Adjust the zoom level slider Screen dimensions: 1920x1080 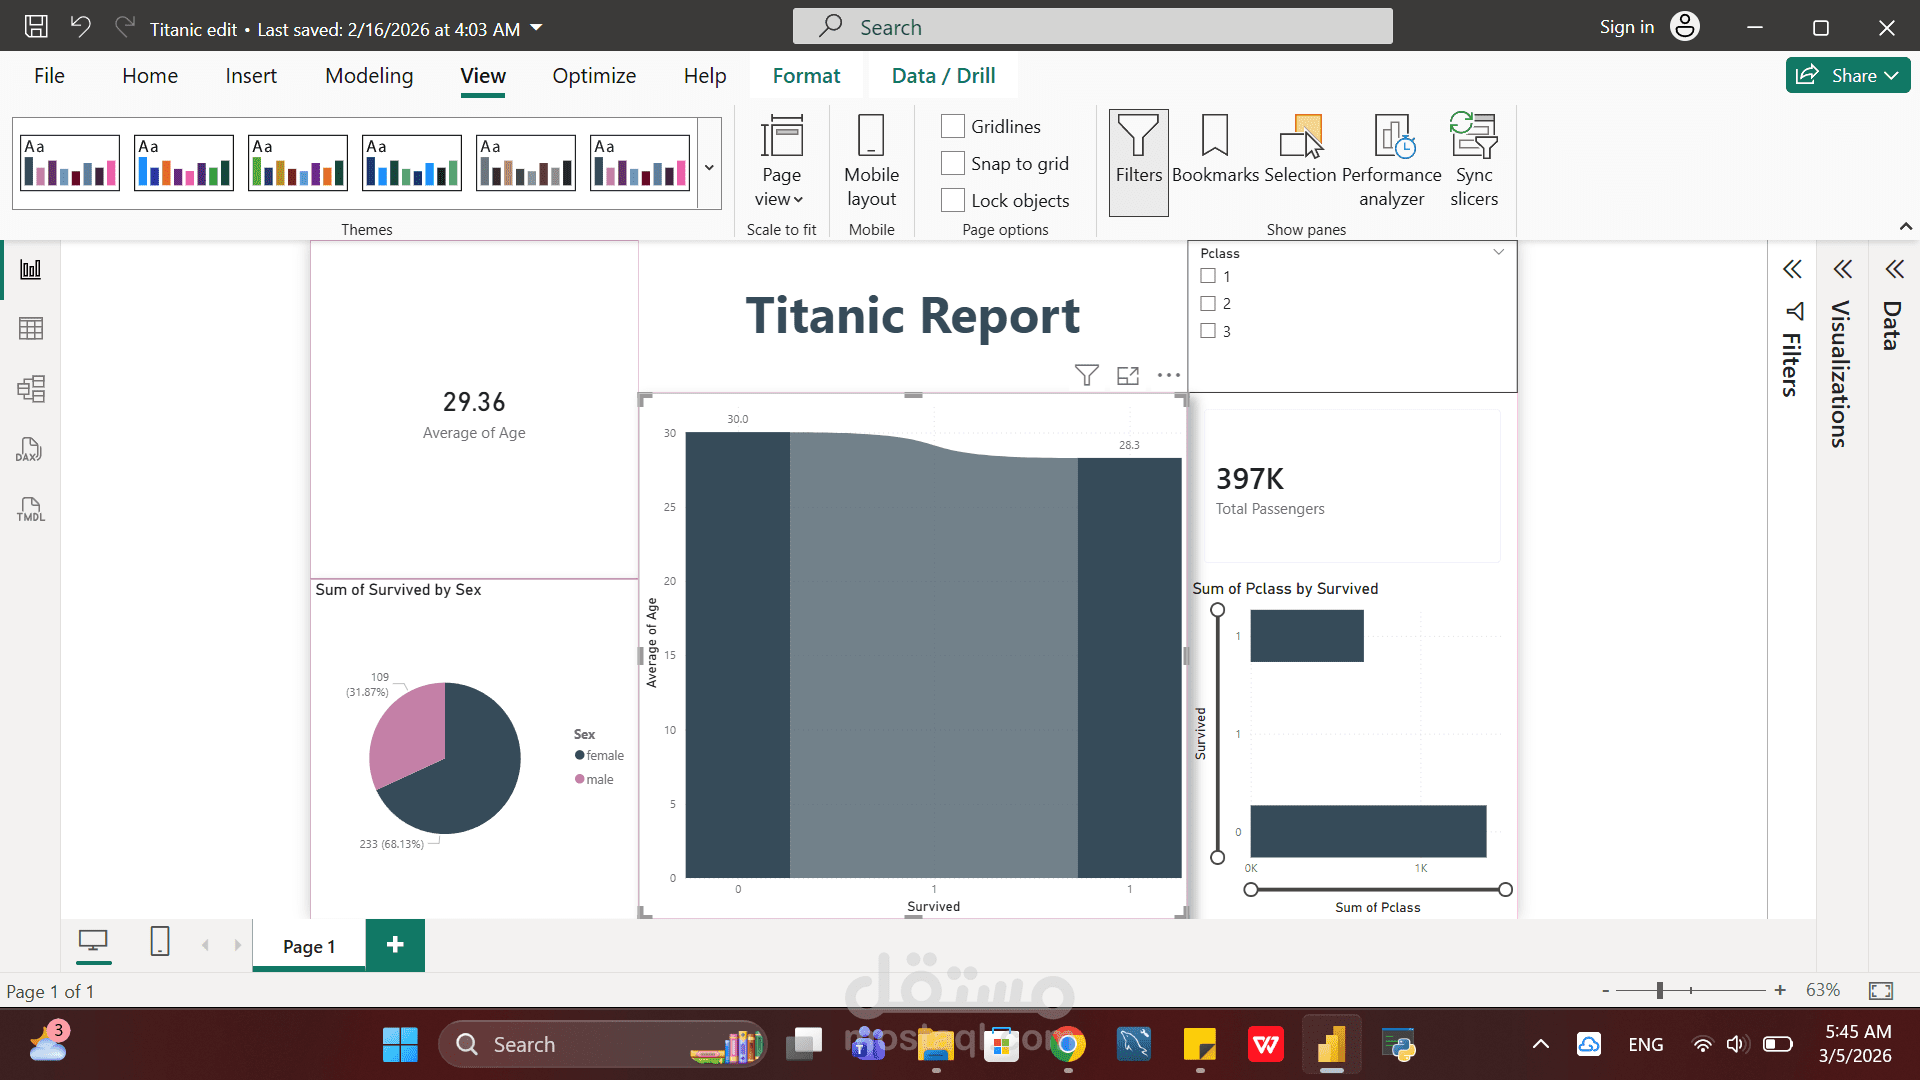pos(1659,990)
